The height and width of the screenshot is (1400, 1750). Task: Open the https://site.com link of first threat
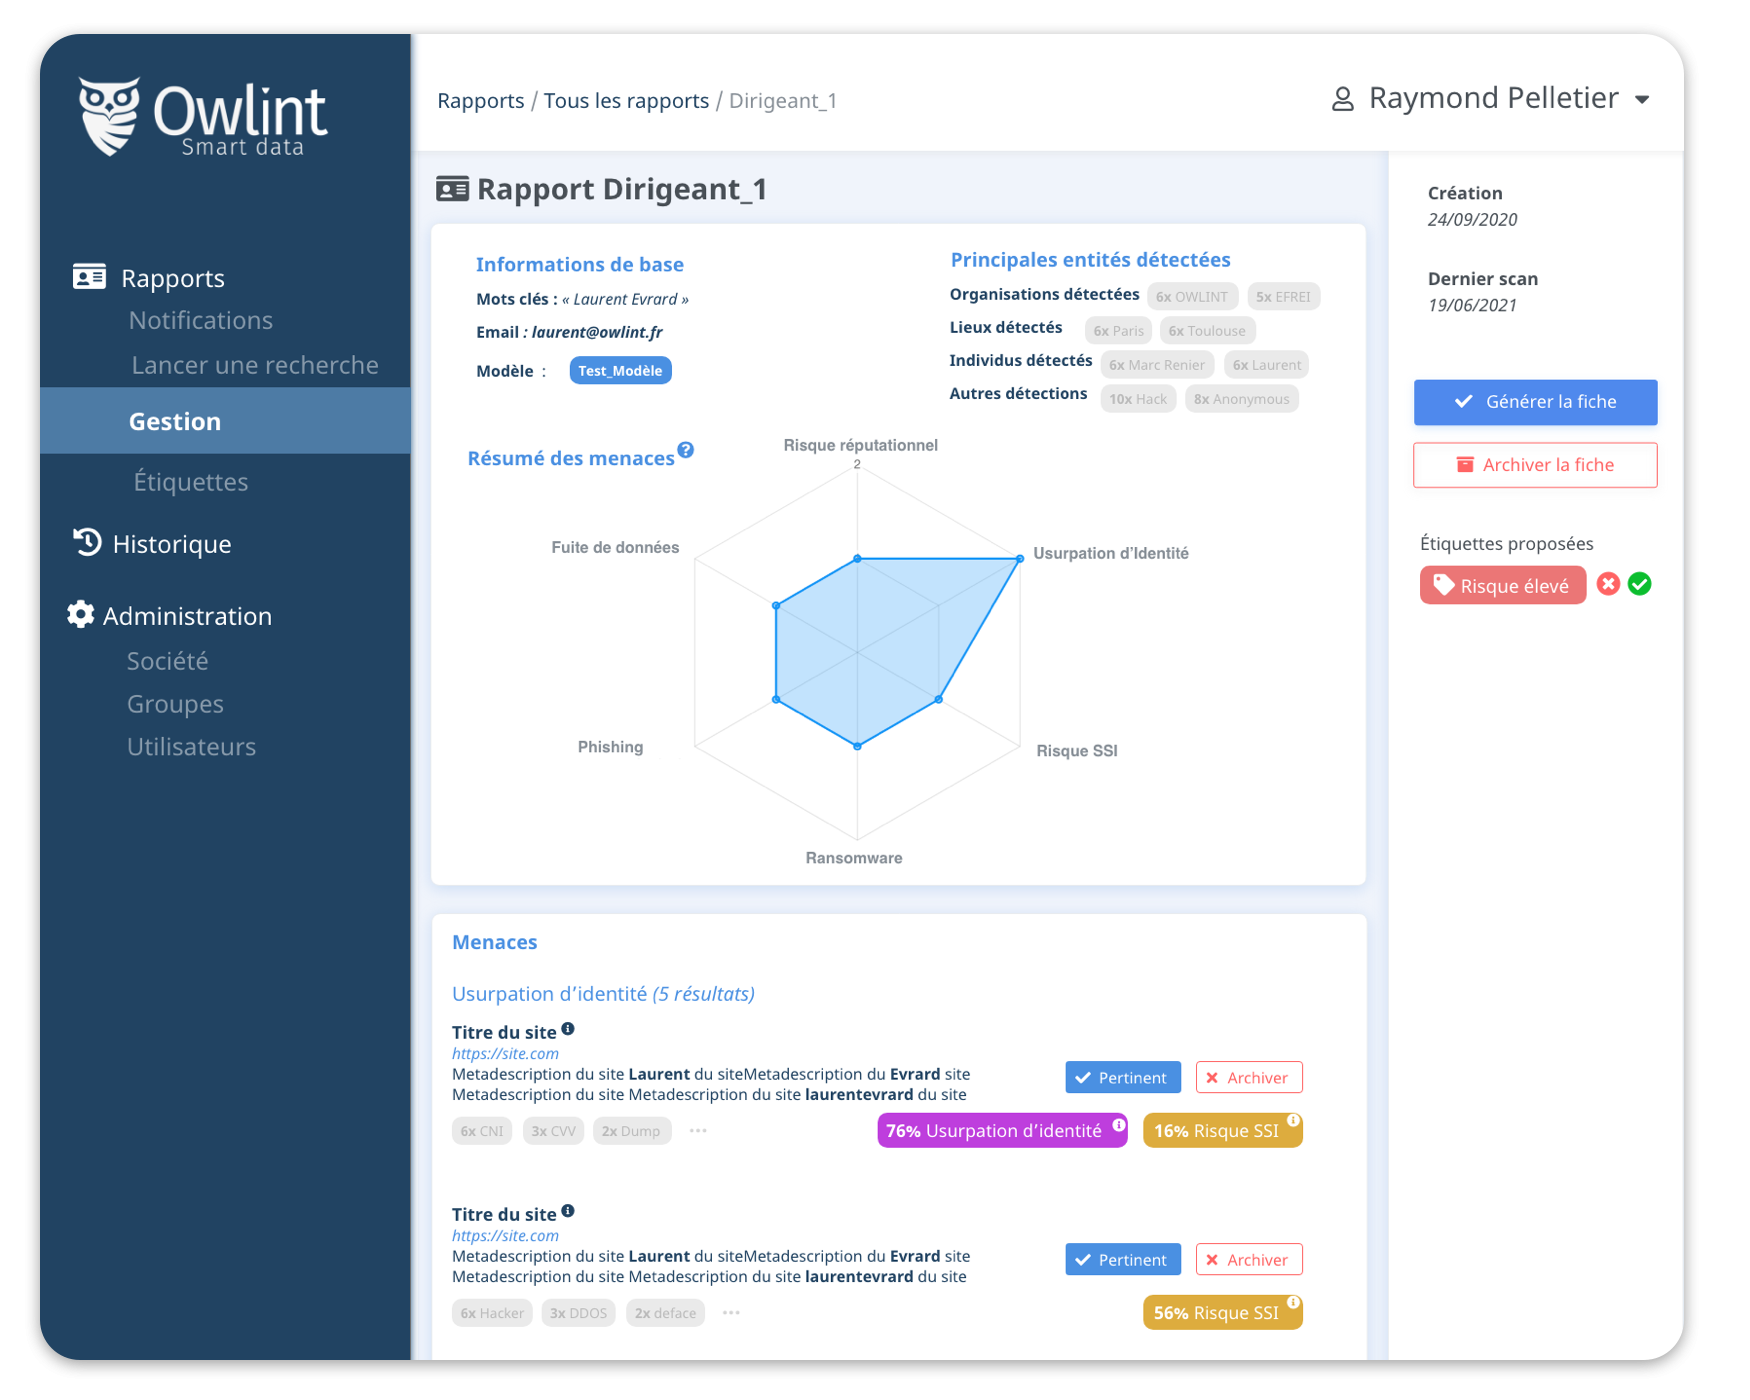[x=504, y=1053]
